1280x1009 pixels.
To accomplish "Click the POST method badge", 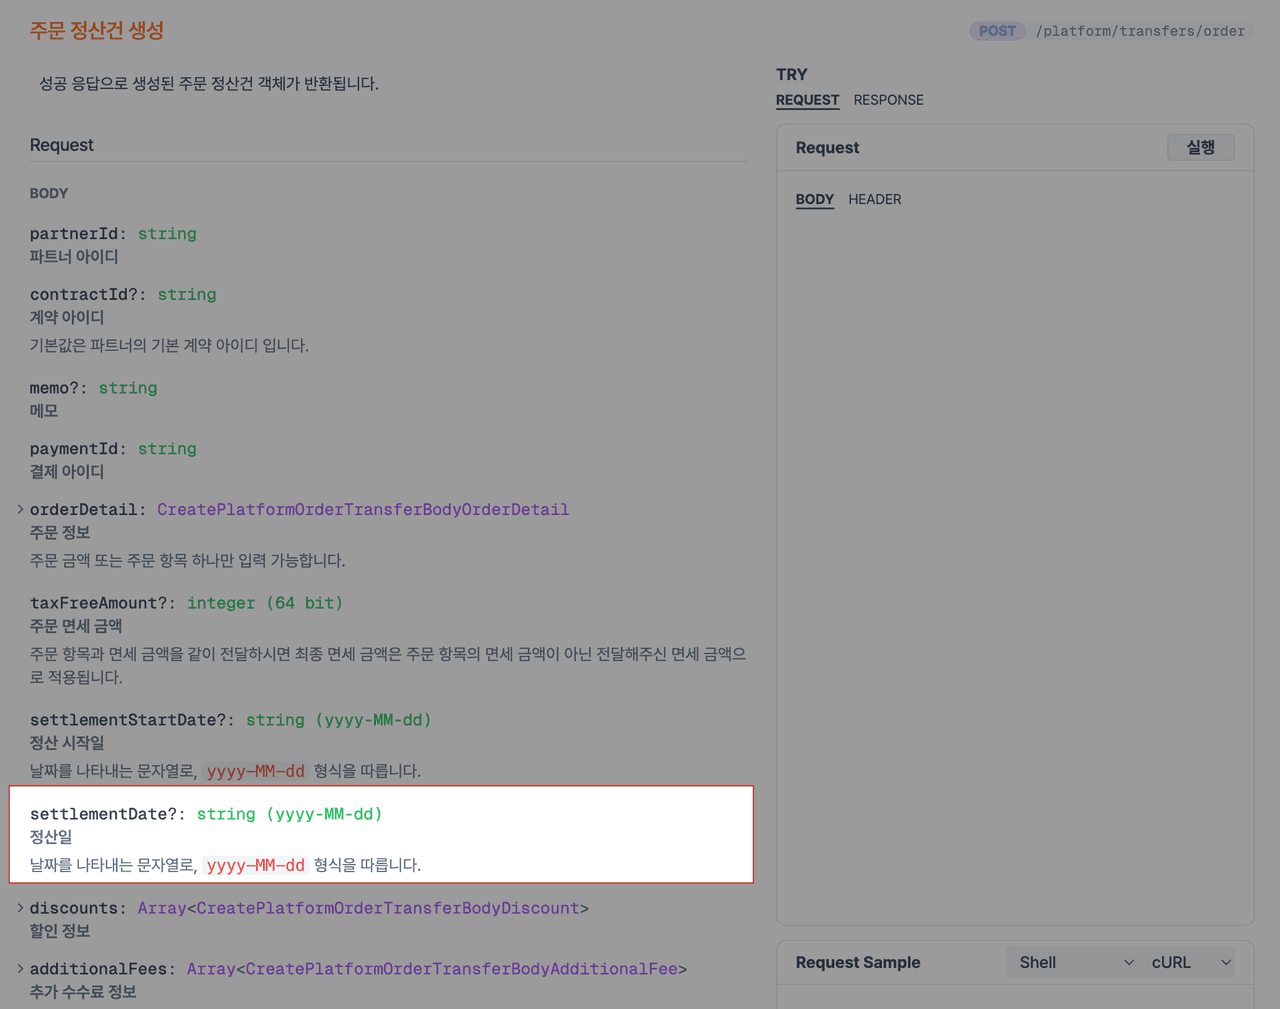I will (997, 31).
